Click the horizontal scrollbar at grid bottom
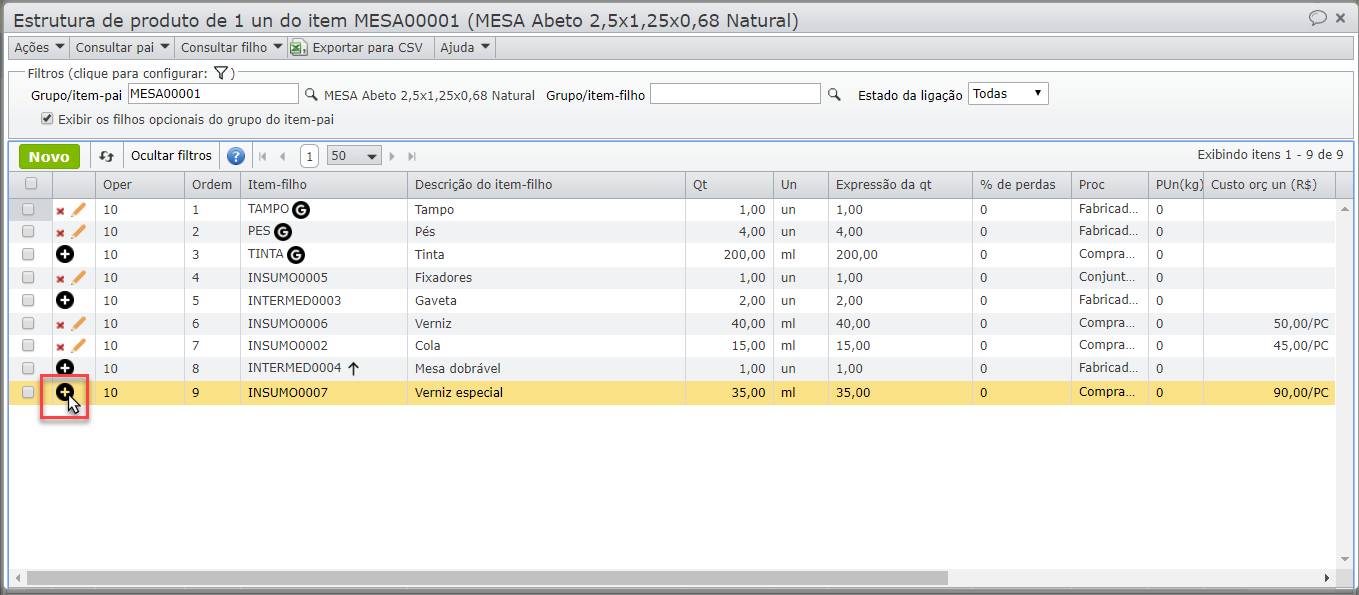1359x595 pixels. [486, 578]
